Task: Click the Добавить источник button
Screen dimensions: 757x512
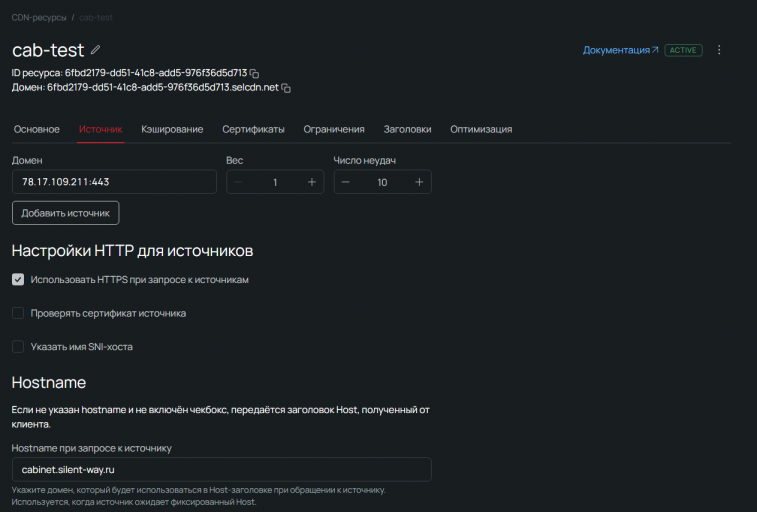Action: coord(66,213)
